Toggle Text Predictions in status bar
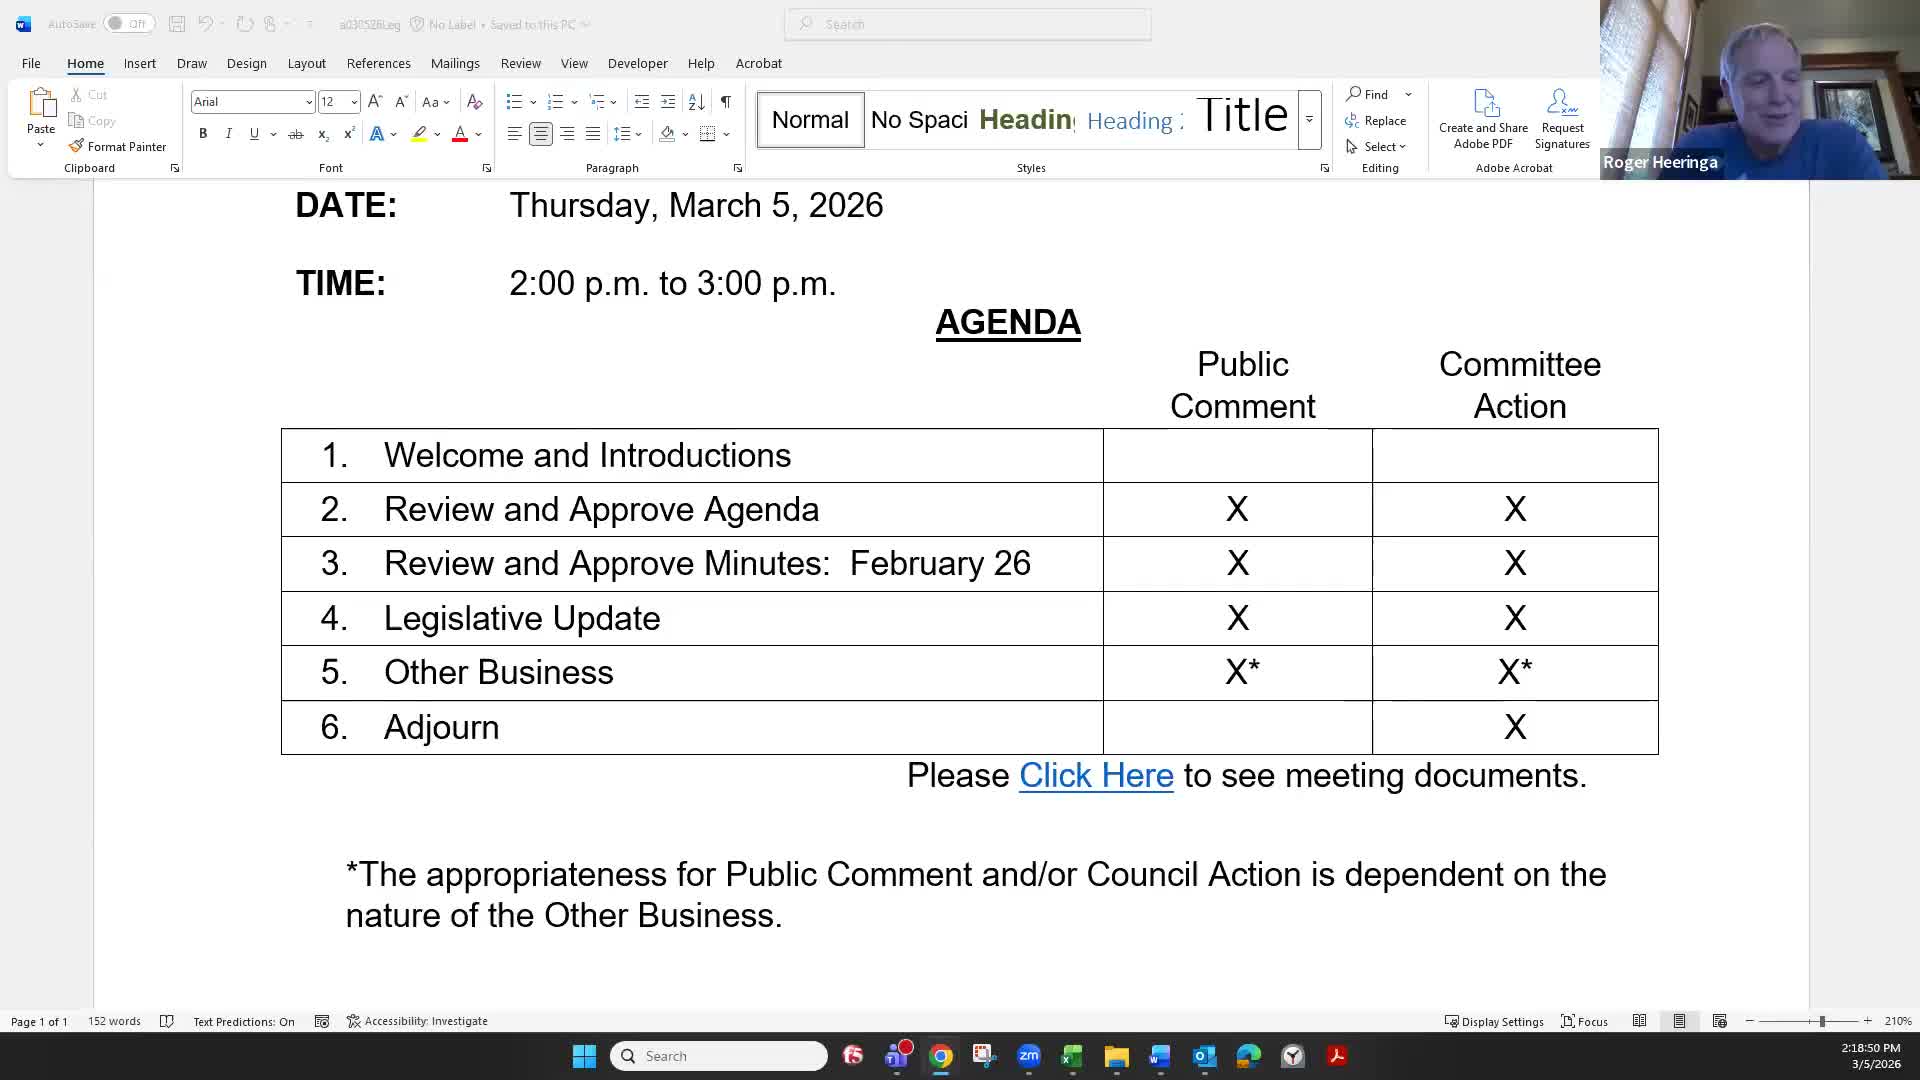Viewport: 1920px width, 1080px height. 243,1021
